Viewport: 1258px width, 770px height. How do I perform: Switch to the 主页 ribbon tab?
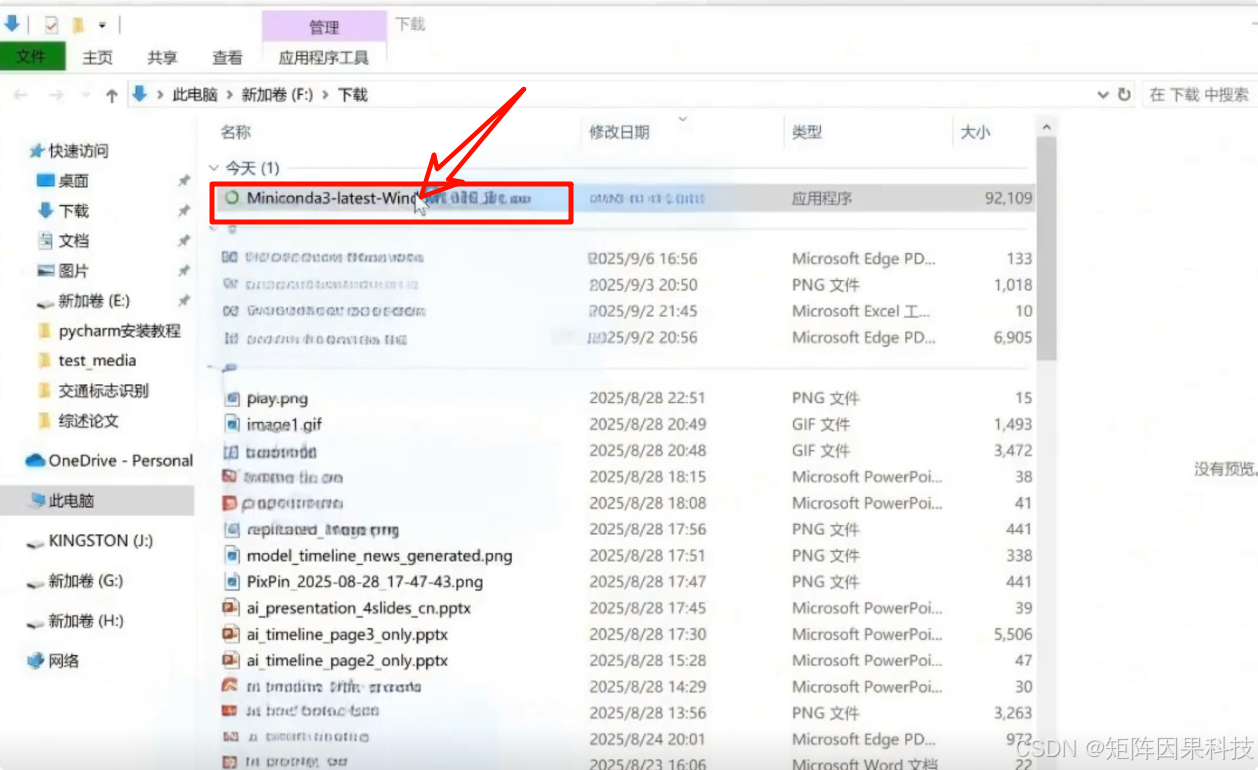[97, 58]
